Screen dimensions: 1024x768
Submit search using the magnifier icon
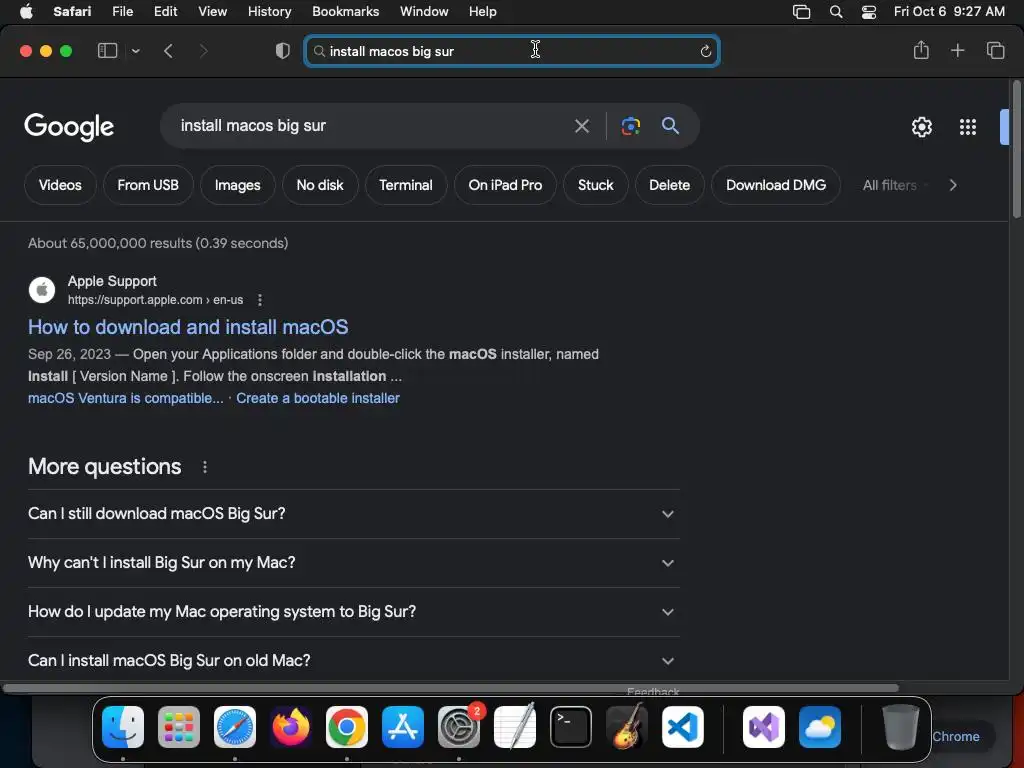tap(670, 125)
